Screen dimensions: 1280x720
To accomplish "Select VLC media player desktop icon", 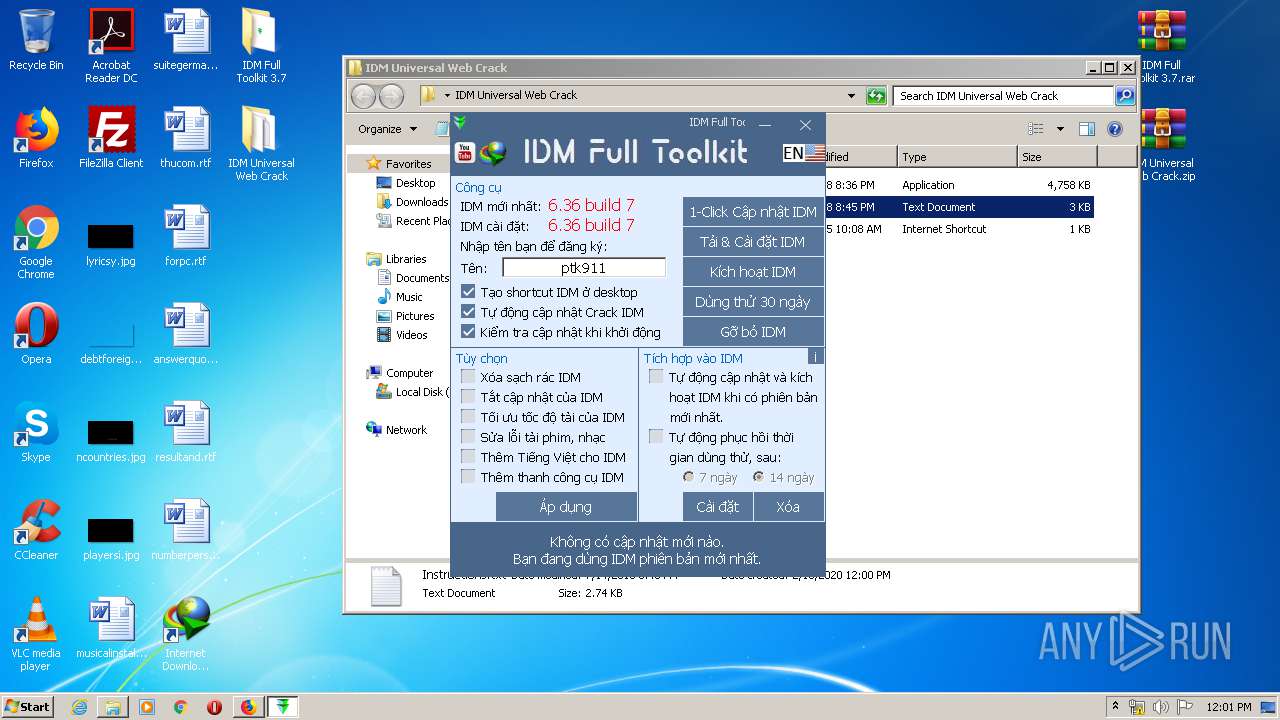I will 36,634.
